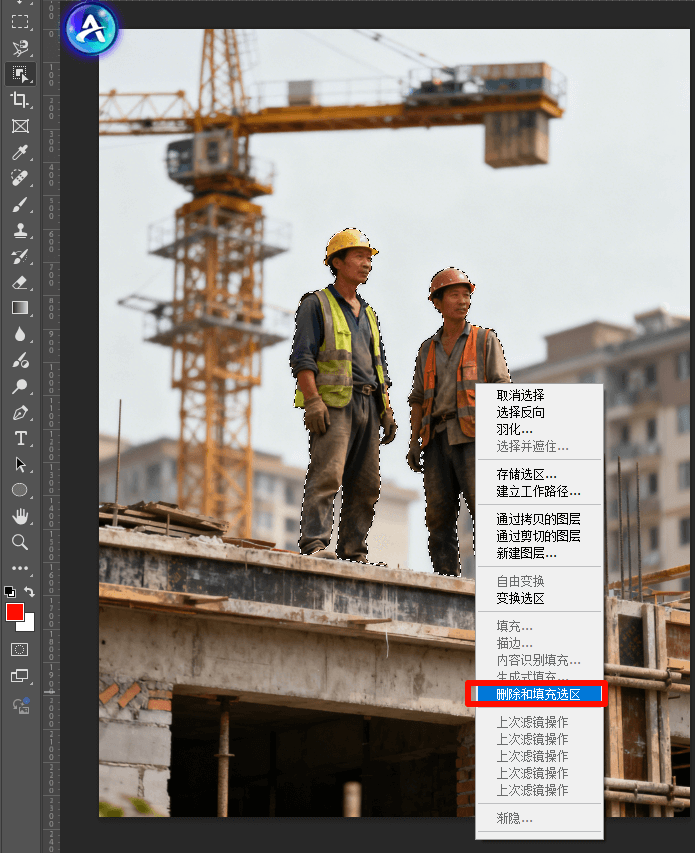The height and width of the screenshot is (853, 695).
Task: Select the Rectangular Marquee tool
Action: click(19, 21)
